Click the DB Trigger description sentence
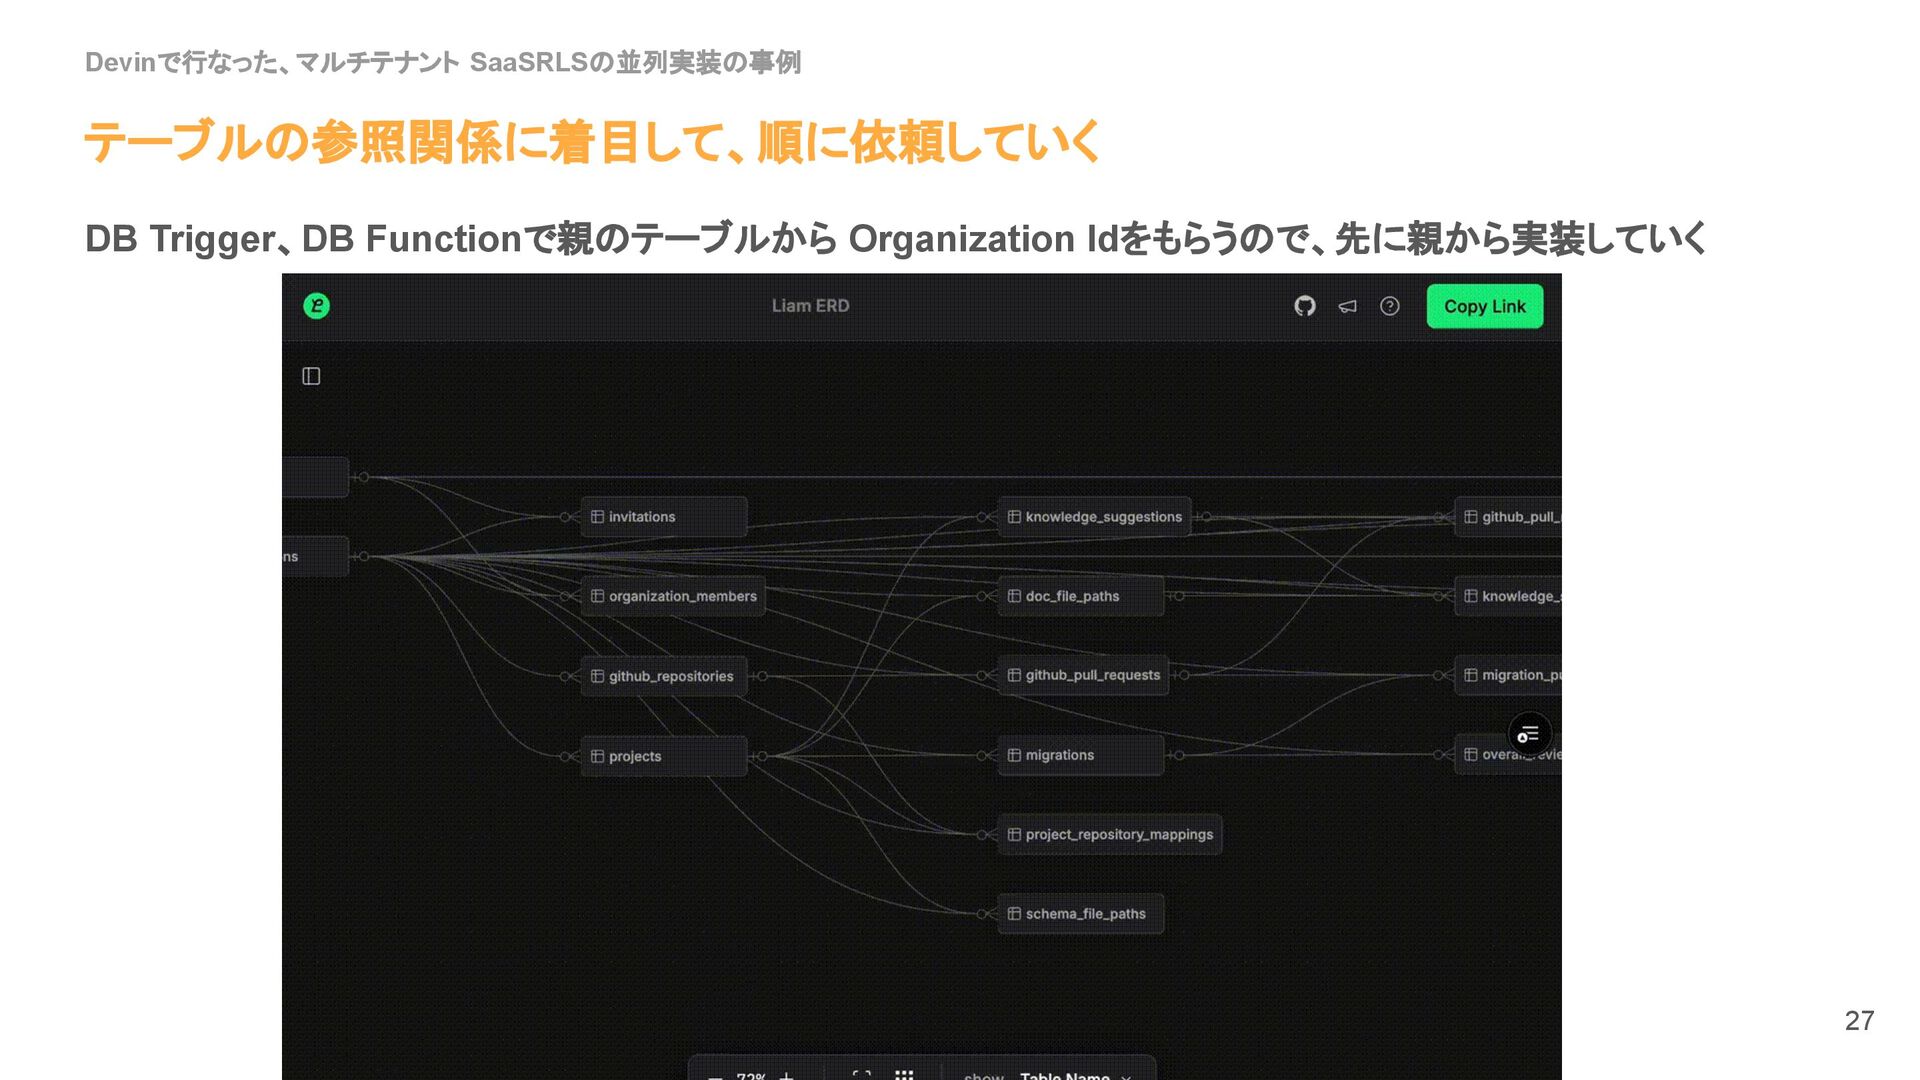The image size is (1920, 1080). (x=895, y=239)
